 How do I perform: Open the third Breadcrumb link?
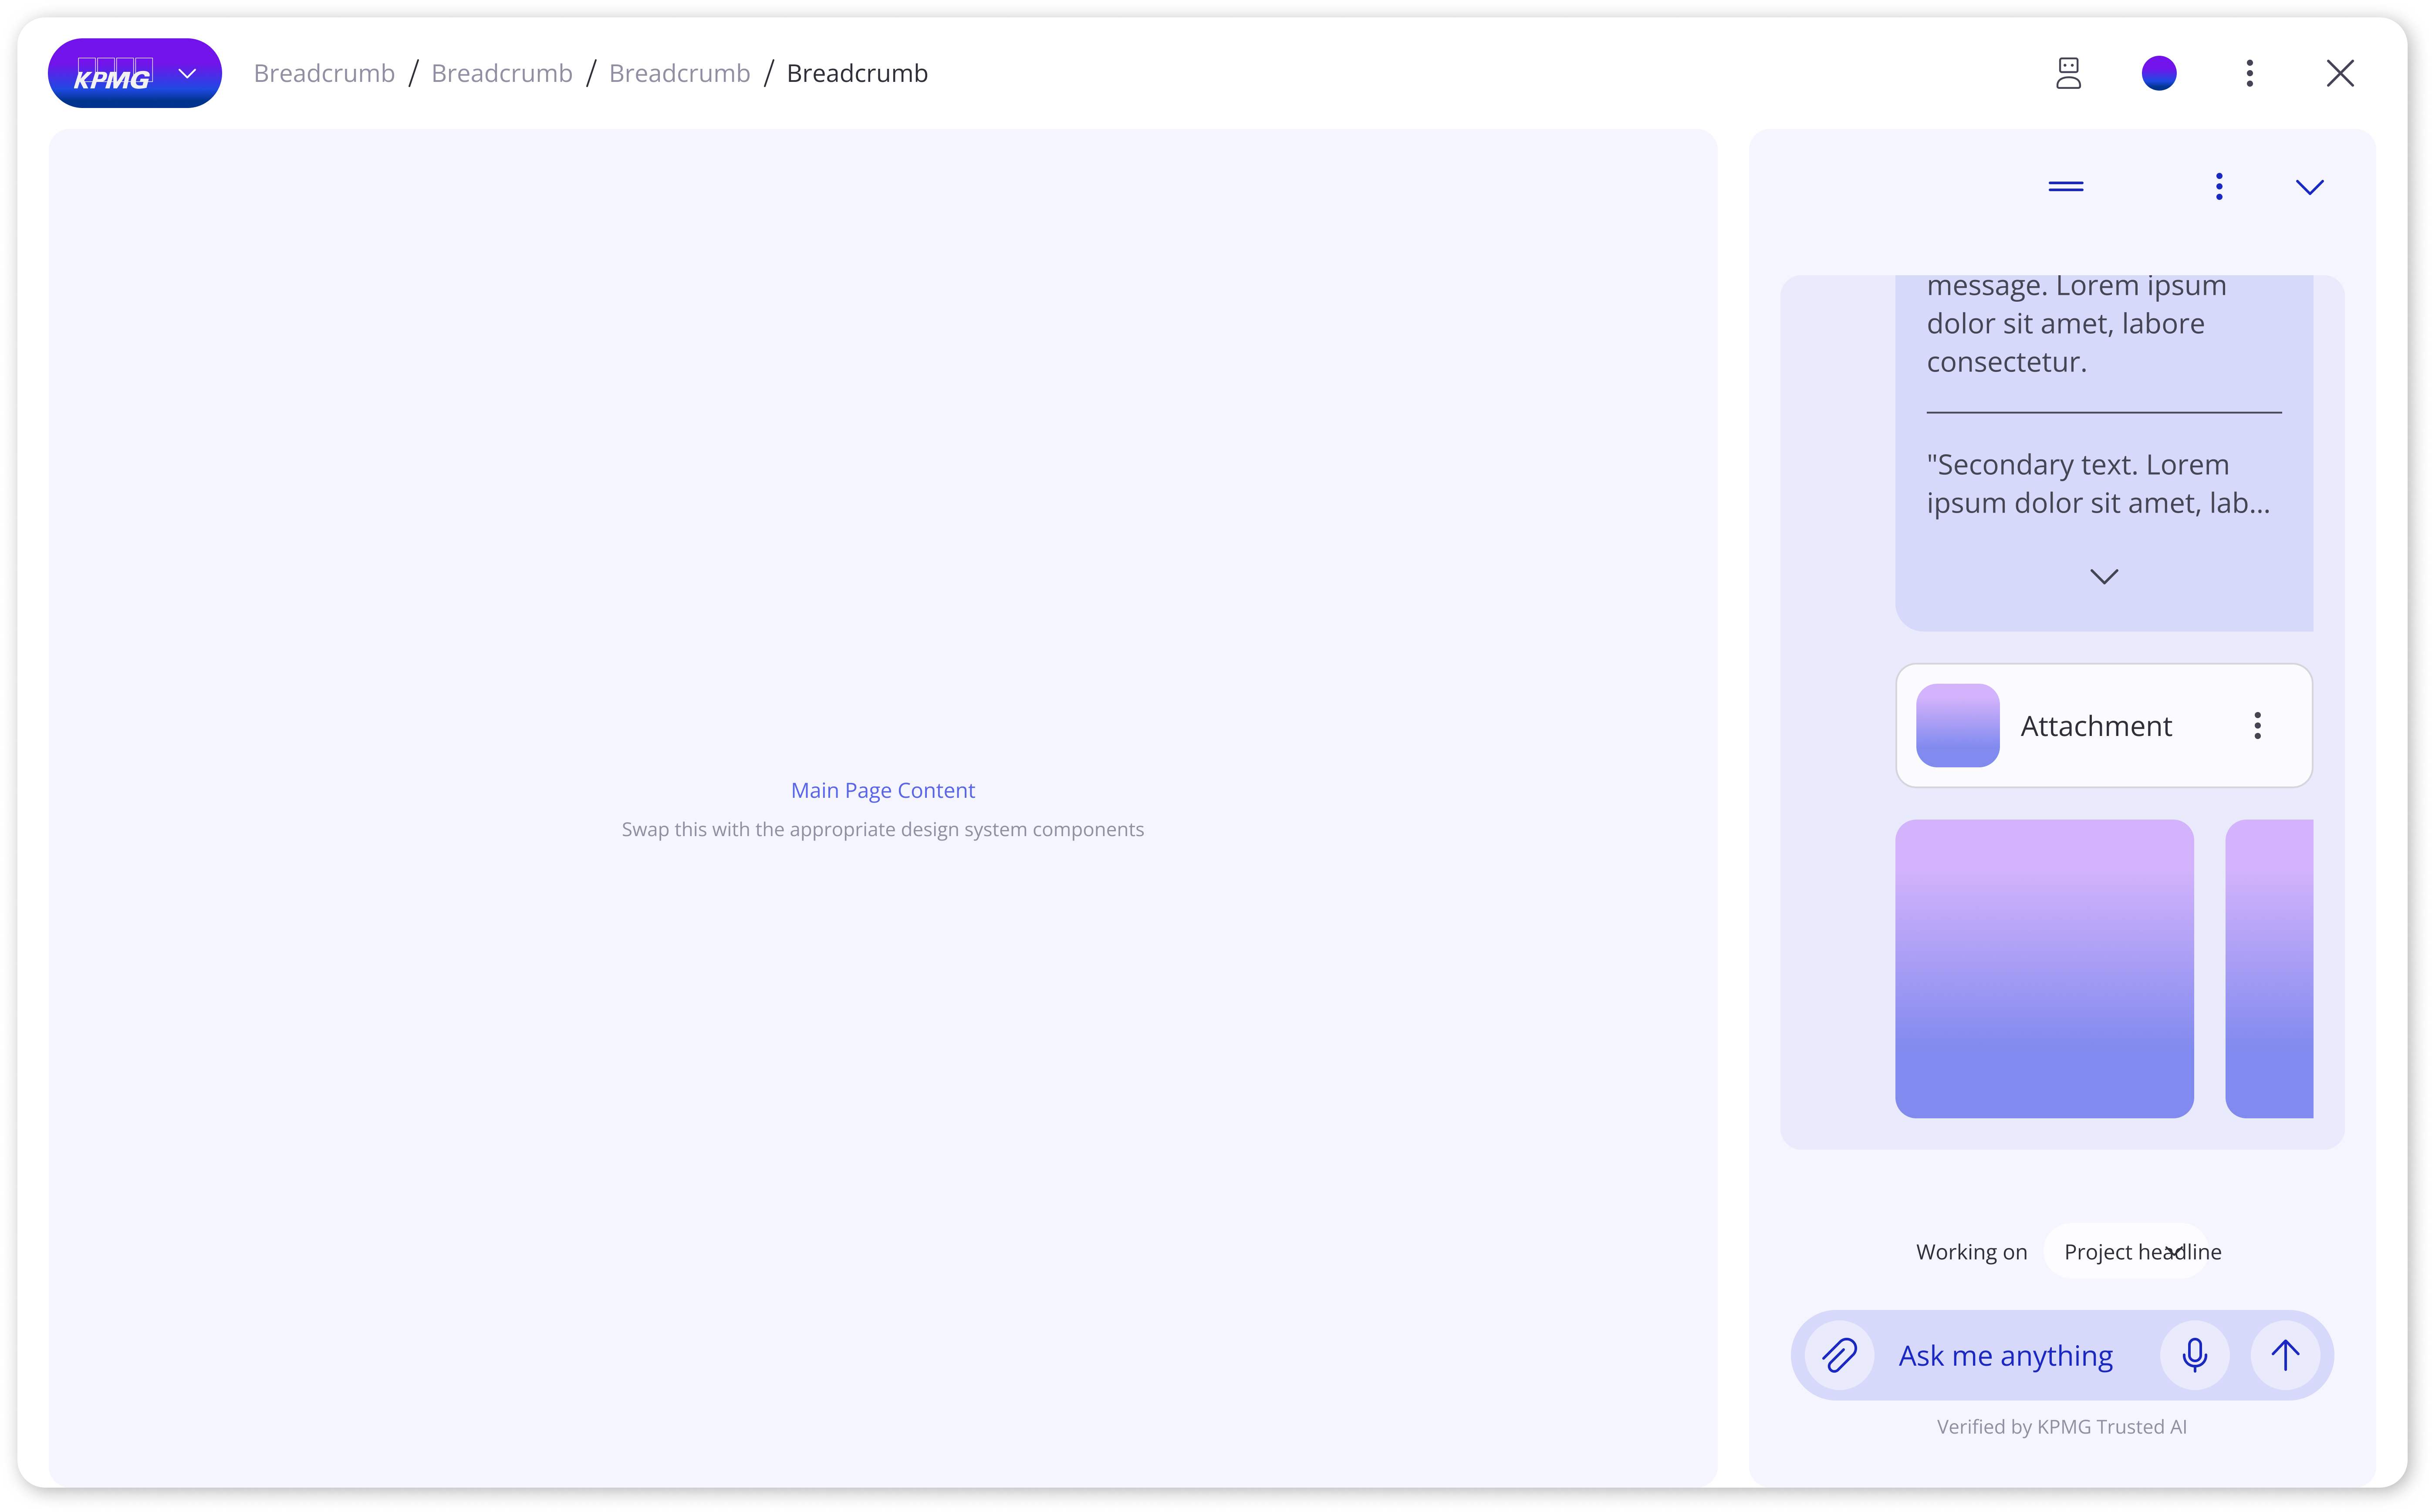click(x=679, y=73)
